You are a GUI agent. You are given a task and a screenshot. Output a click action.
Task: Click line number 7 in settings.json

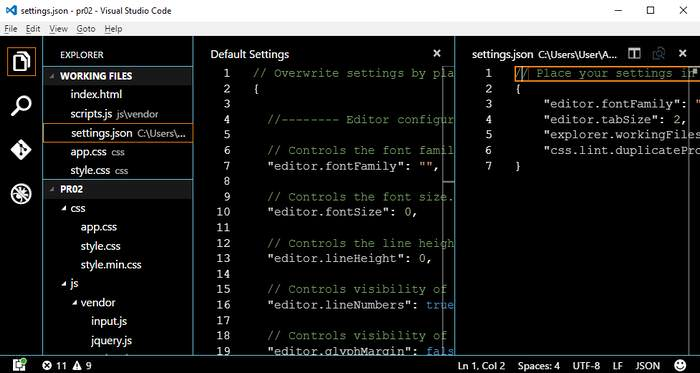click(488, 166)
